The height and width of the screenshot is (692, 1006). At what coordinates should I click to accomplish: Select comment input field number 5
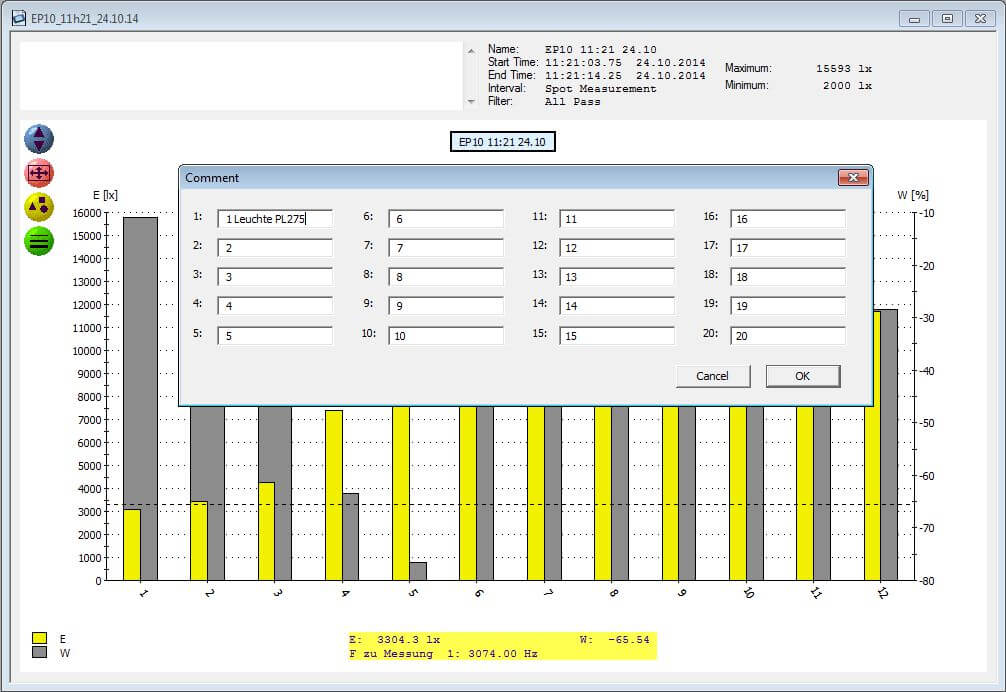tap(274, 336)
